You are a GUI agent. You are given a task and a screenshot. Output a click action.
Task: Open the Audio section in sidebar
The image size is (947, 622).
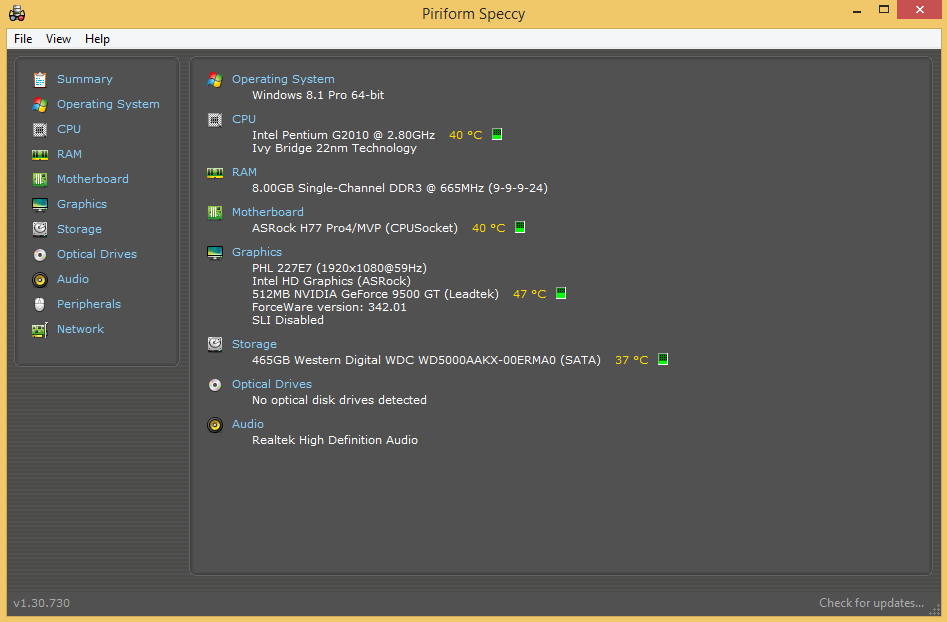[72, 279]
